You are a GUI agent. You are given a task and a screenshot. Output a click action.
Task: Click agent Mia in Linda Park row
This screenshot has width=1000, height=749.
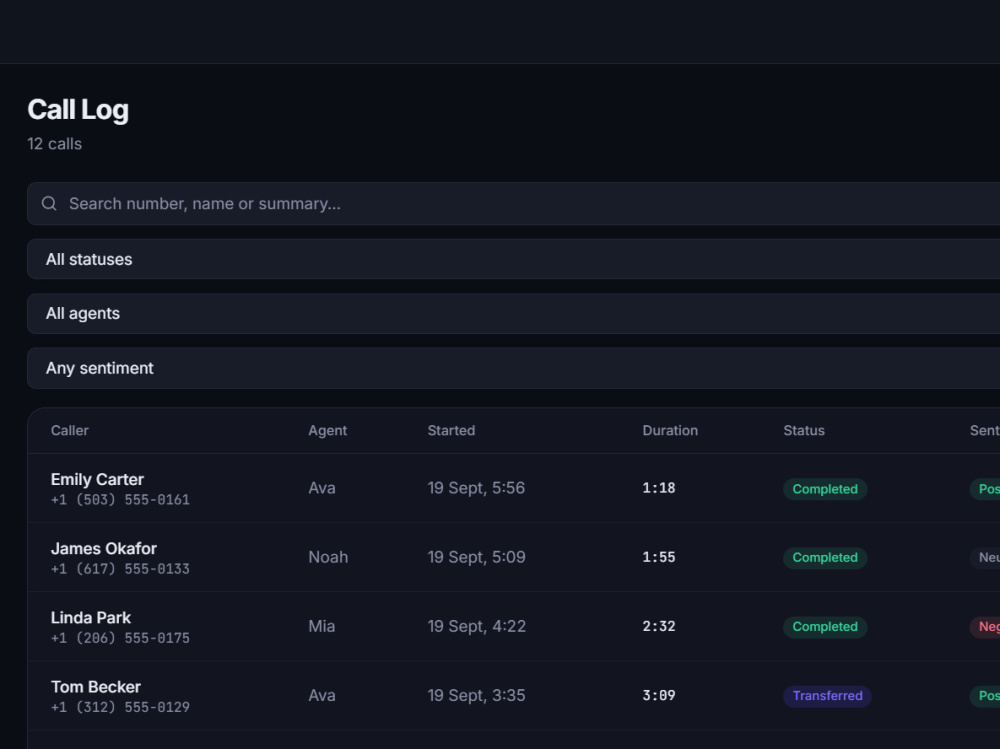(x=321, y=627)
